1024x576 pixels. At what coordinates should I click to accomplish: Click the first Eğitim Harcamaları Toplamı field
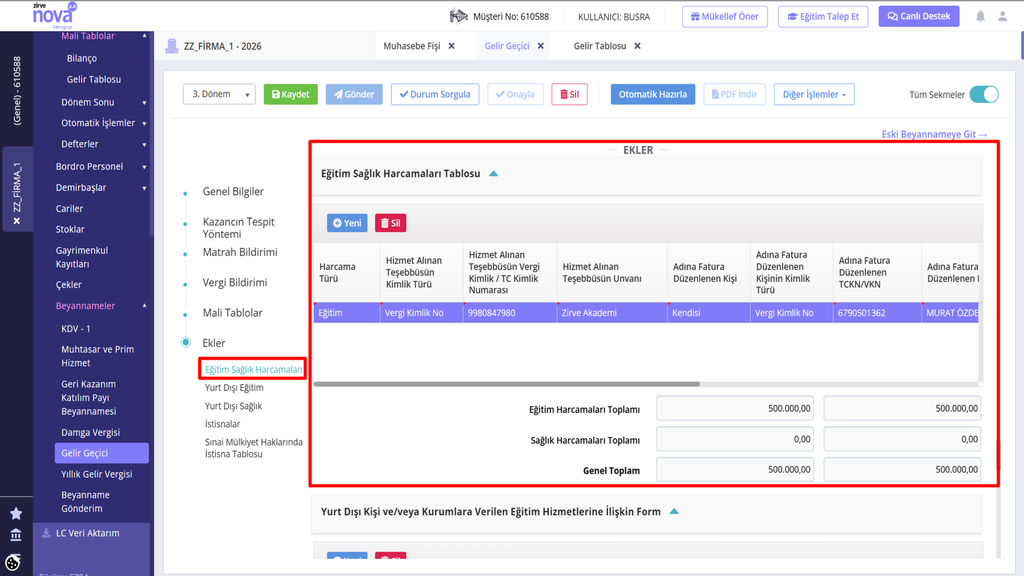pos(735,409)
